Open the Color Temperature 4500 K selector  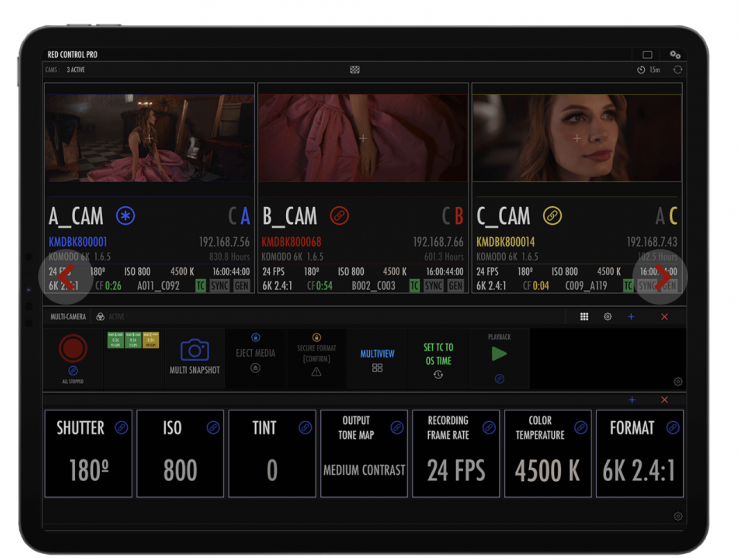tap(548, 470)
